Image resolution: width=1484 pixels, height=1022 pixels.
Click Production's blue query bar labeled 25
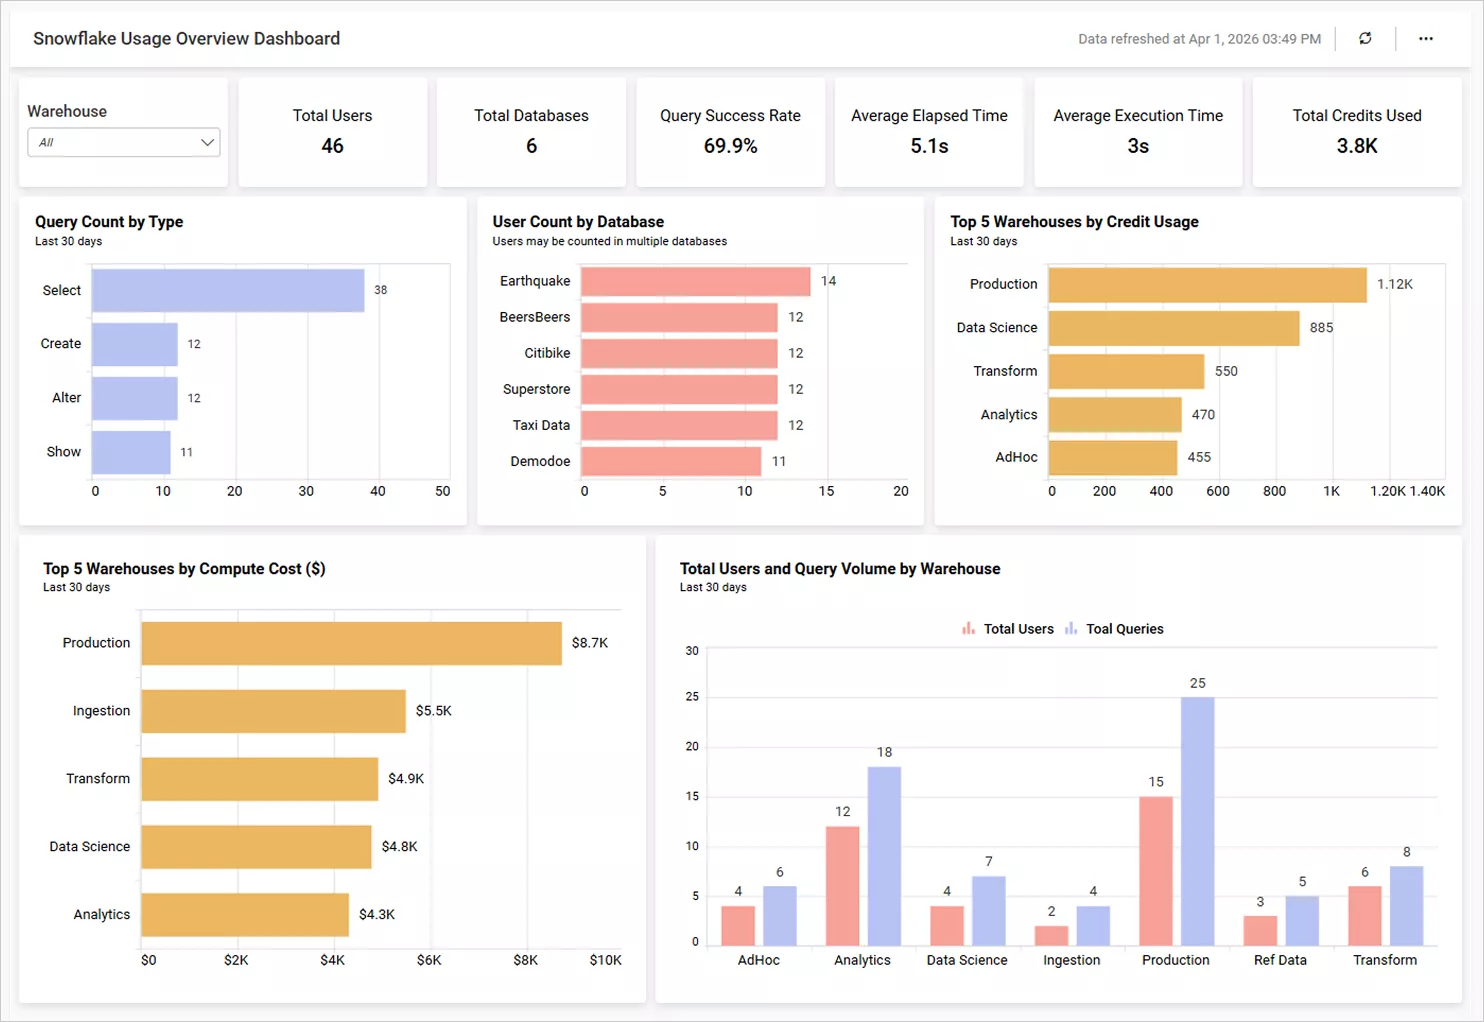pyautogui.click(x=1198, y=821)
